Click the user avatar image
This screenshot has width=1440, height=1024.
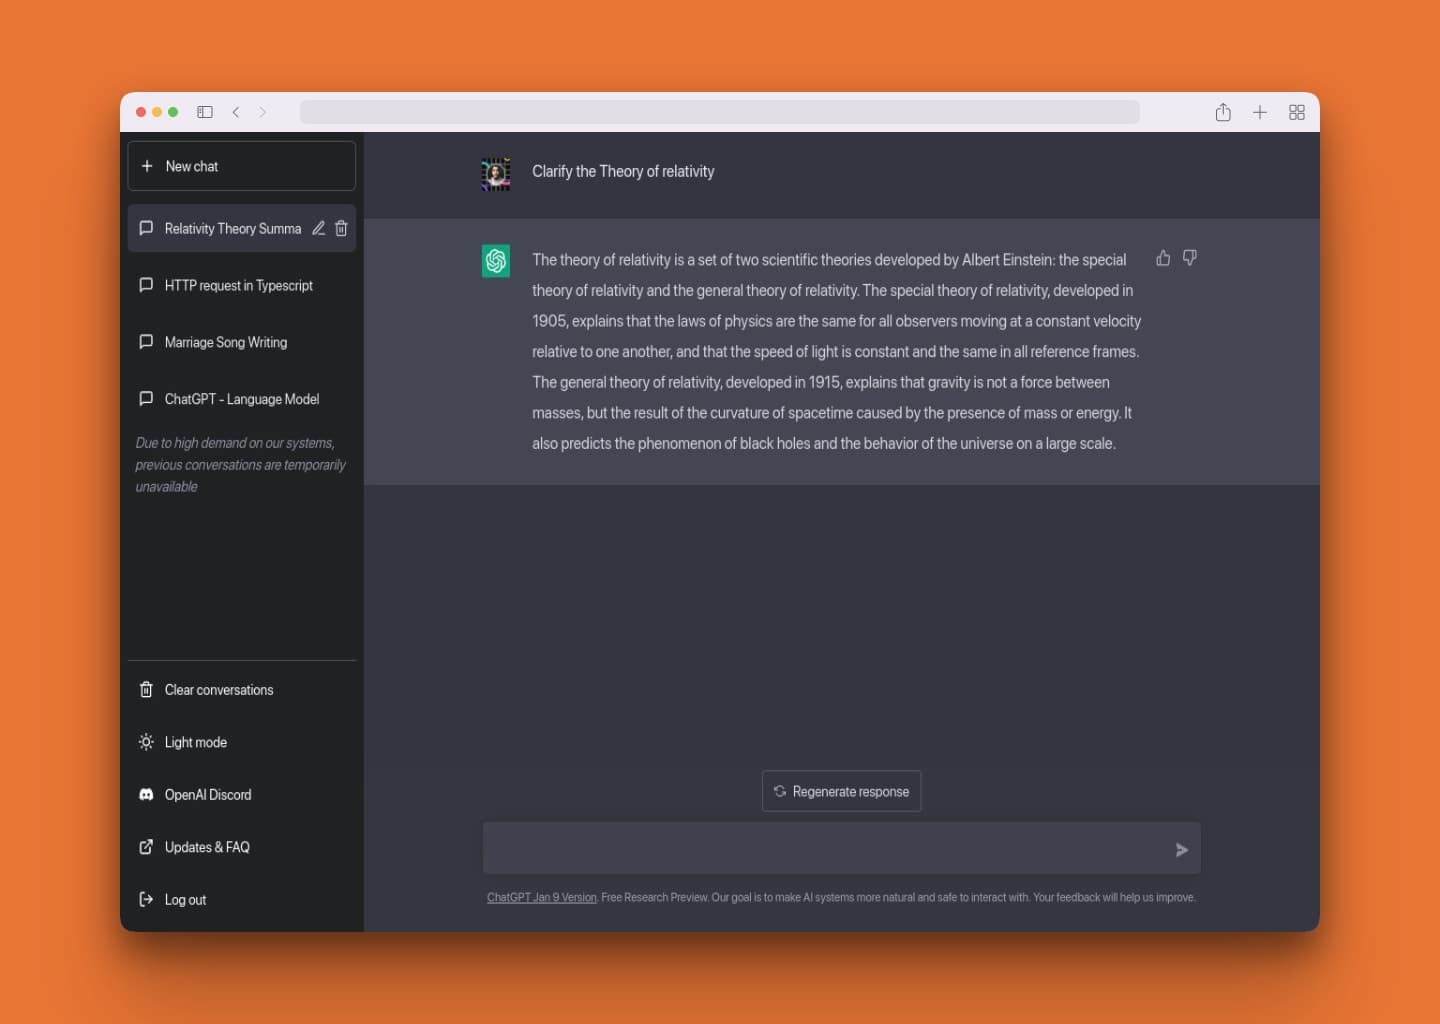496,174
